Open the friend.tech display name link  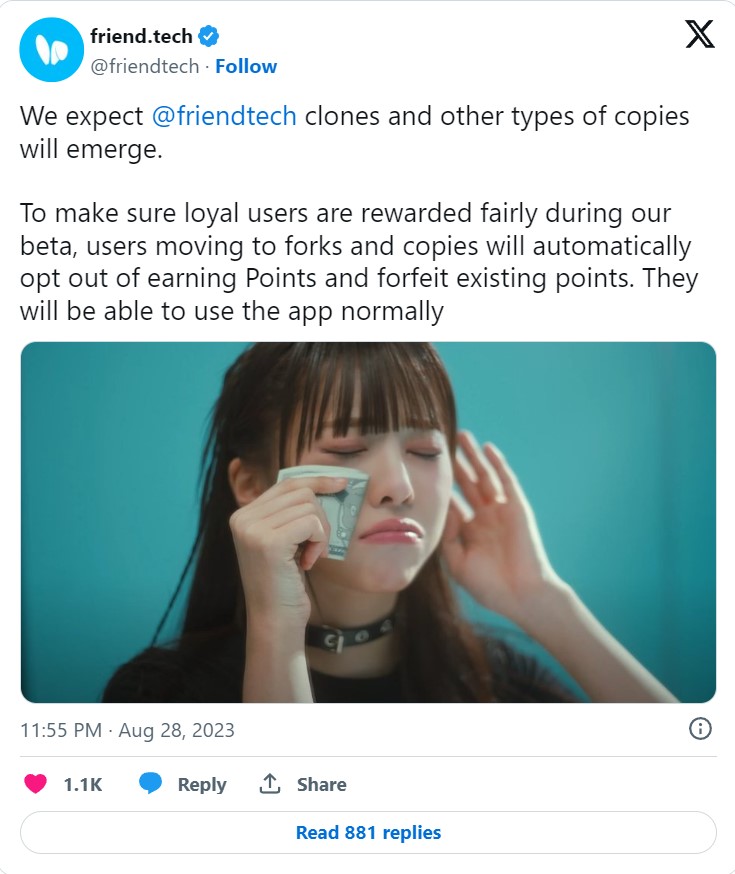[141, 37]
